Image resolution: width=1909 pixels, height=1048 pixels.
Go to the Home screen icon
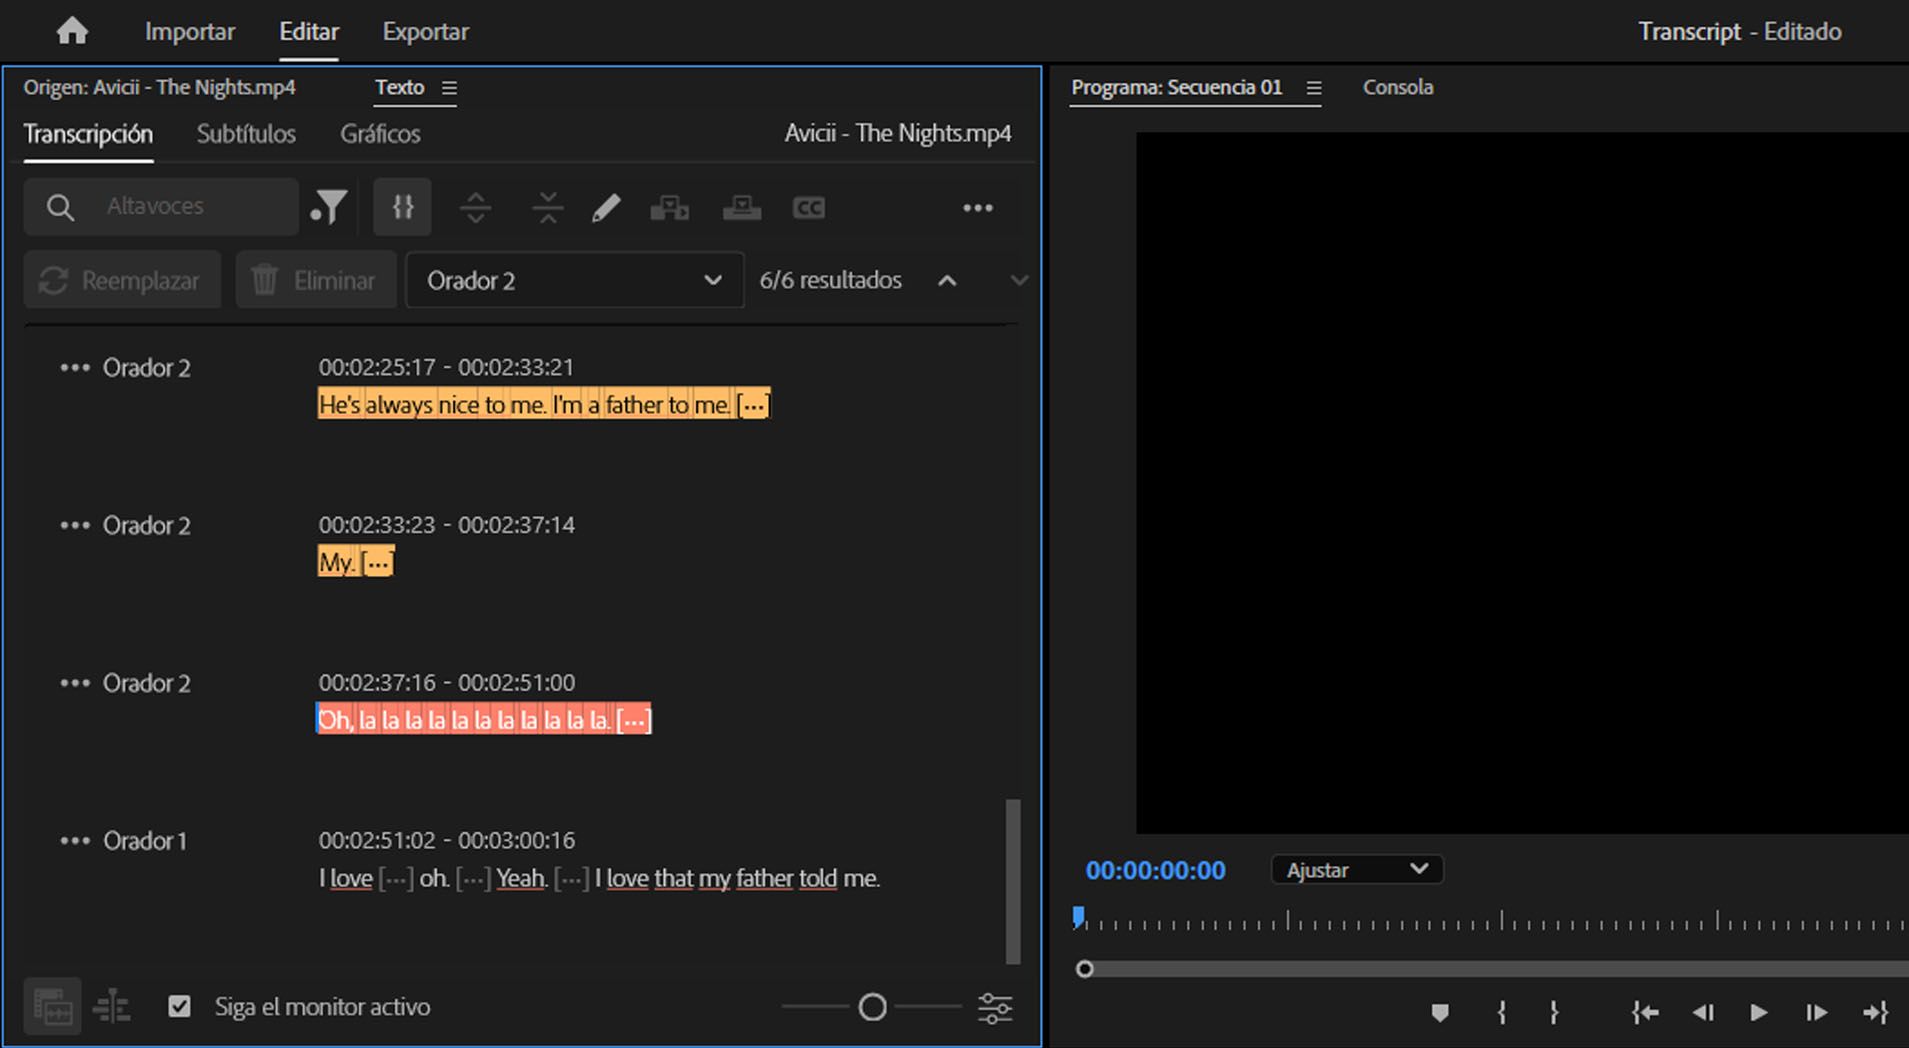pos(72,31)
